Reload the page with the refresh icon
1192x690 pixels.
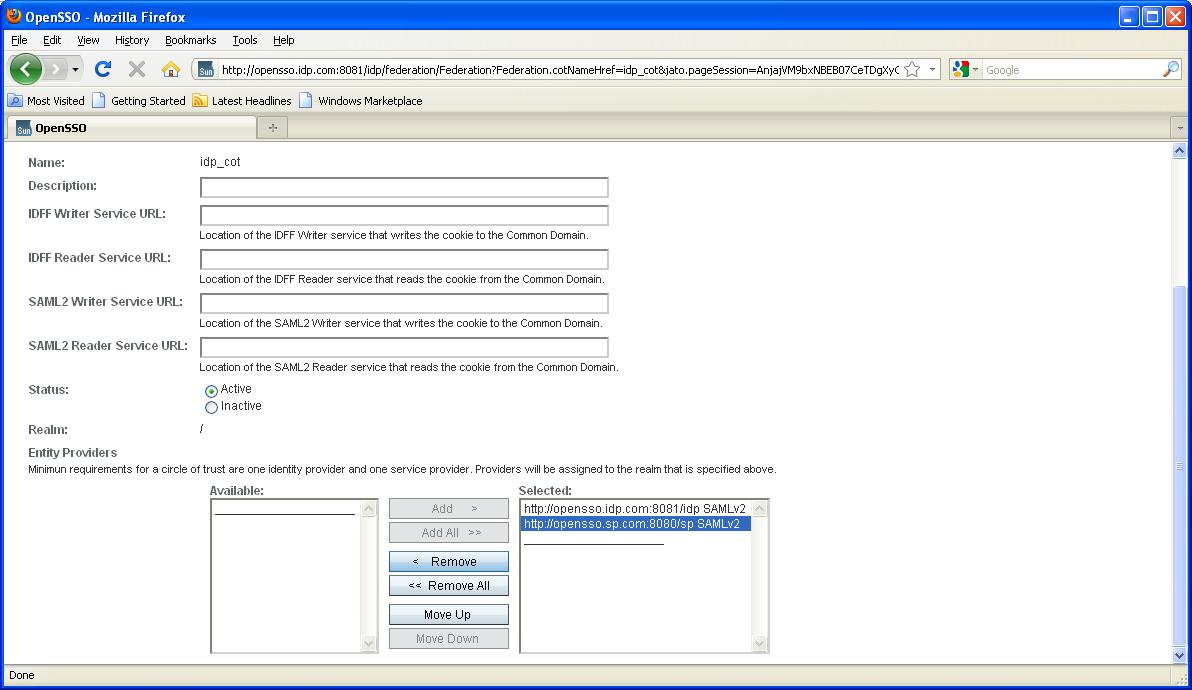click(103, 69)
